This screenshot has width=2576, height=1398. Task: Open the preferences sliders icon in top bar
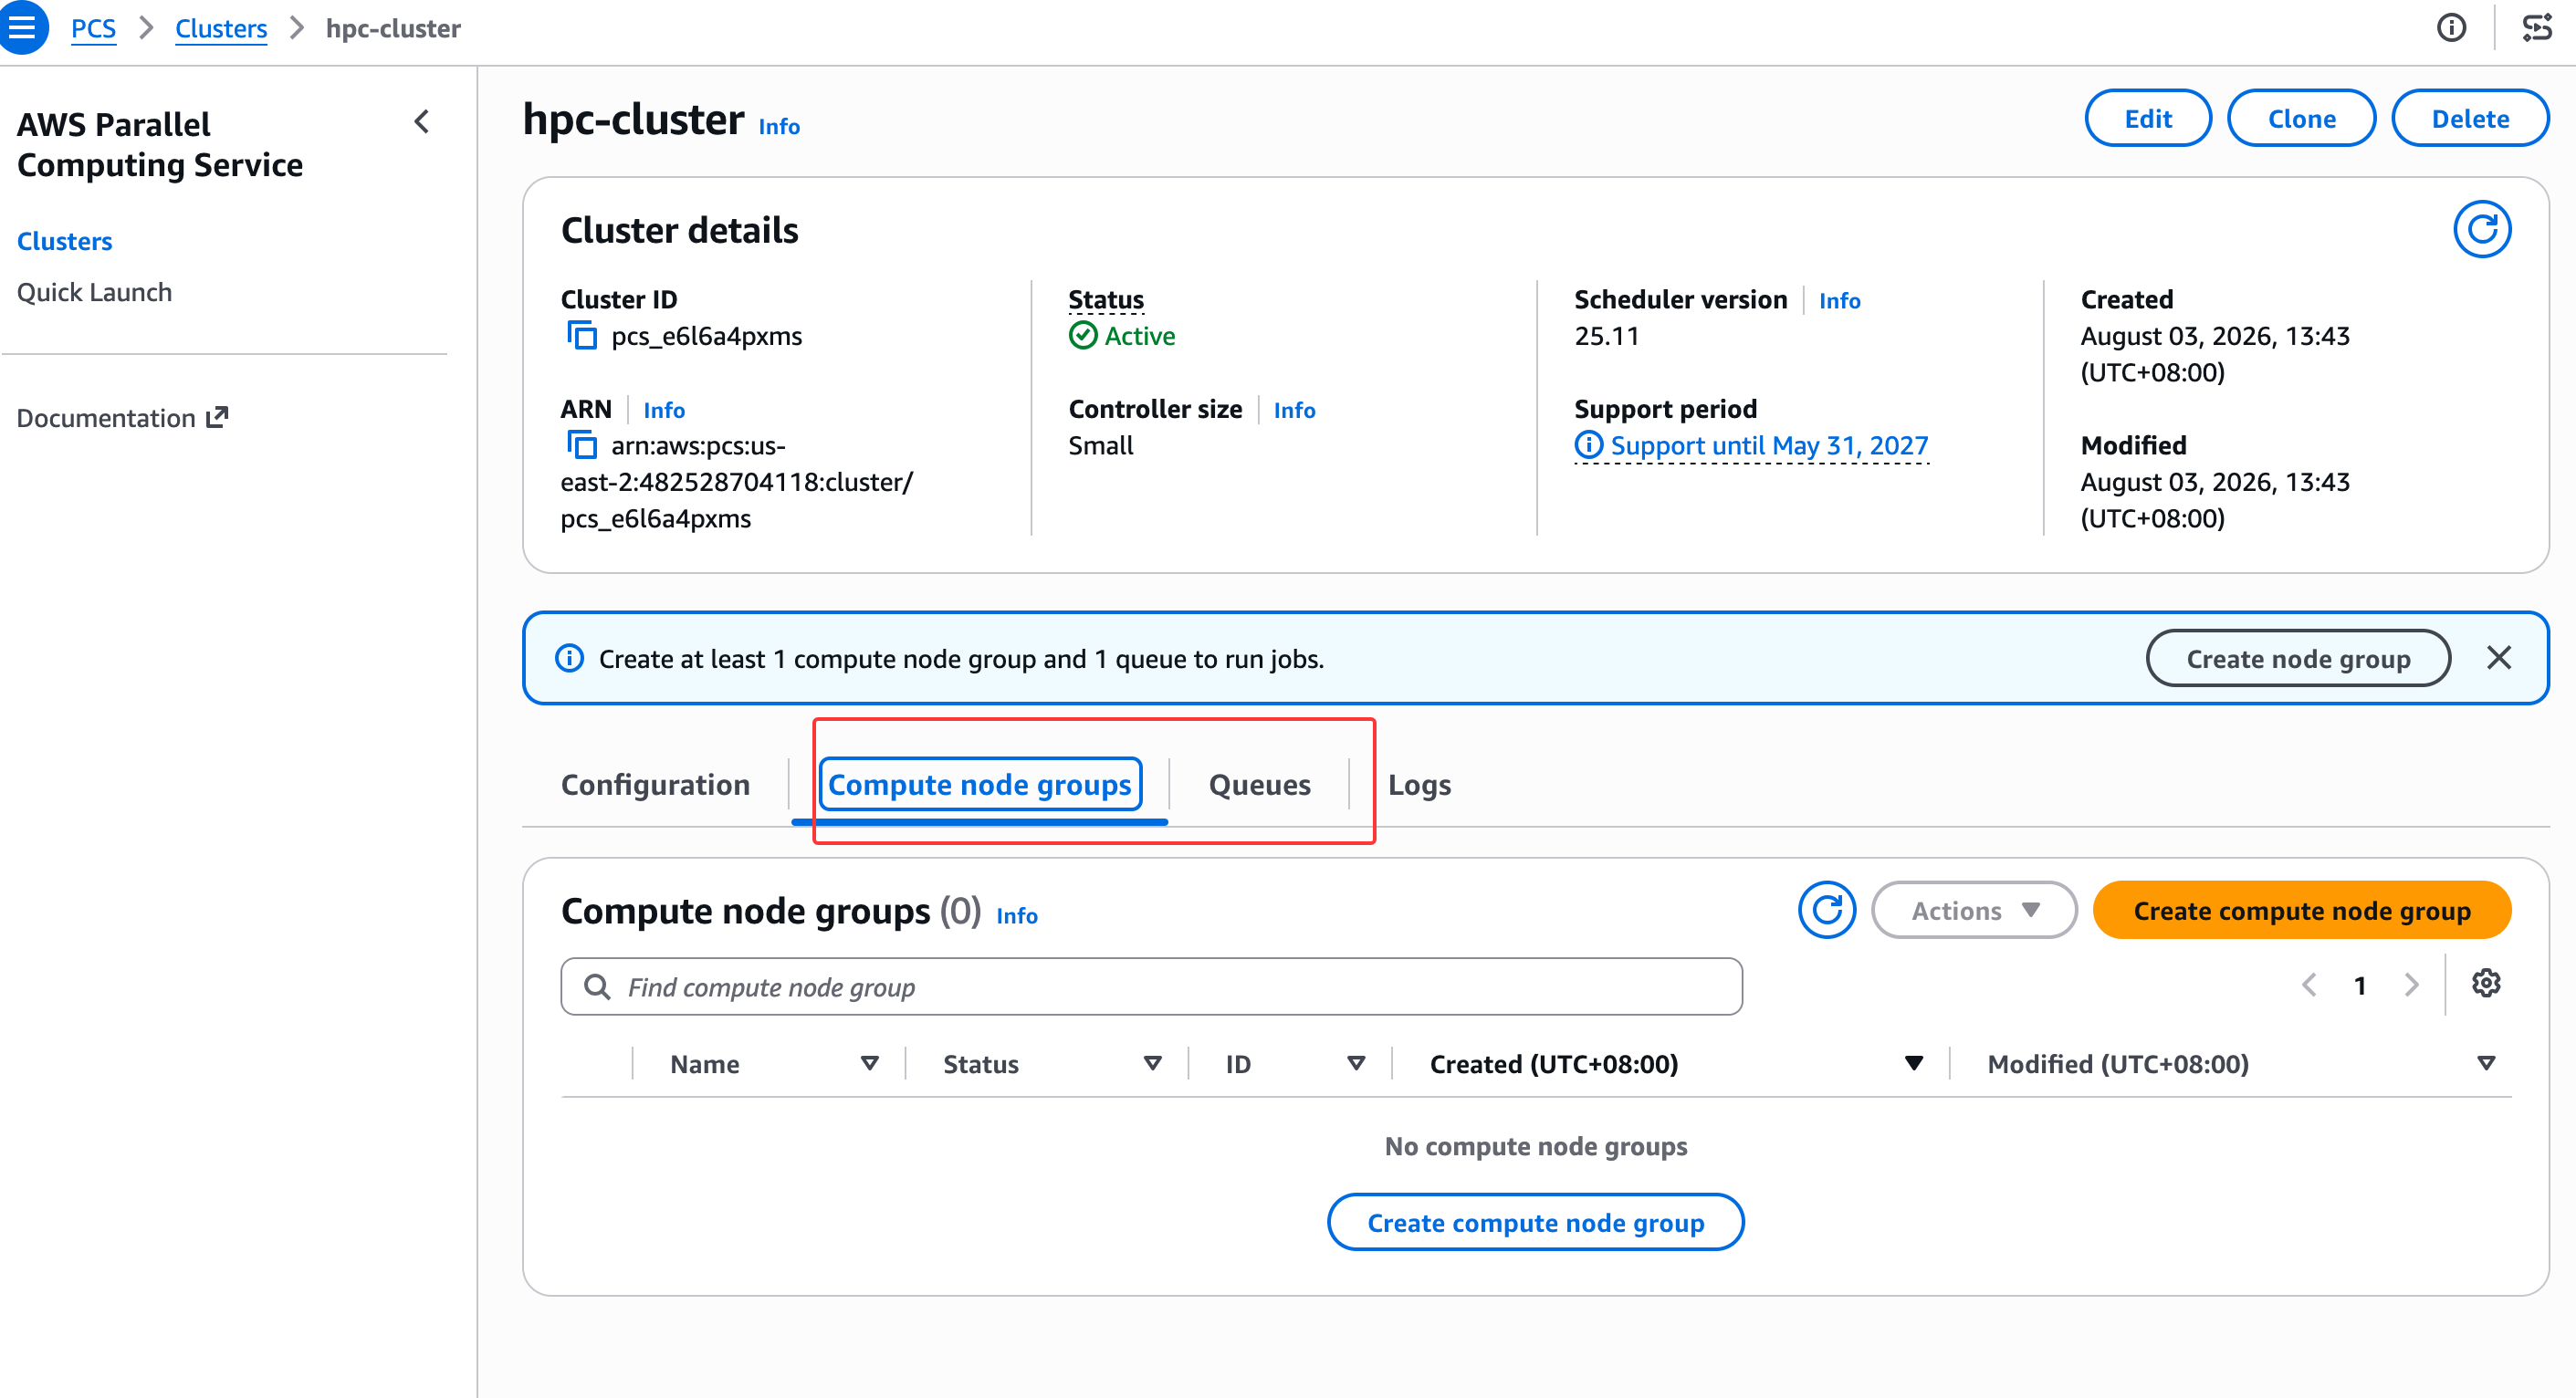(2536, 27)
